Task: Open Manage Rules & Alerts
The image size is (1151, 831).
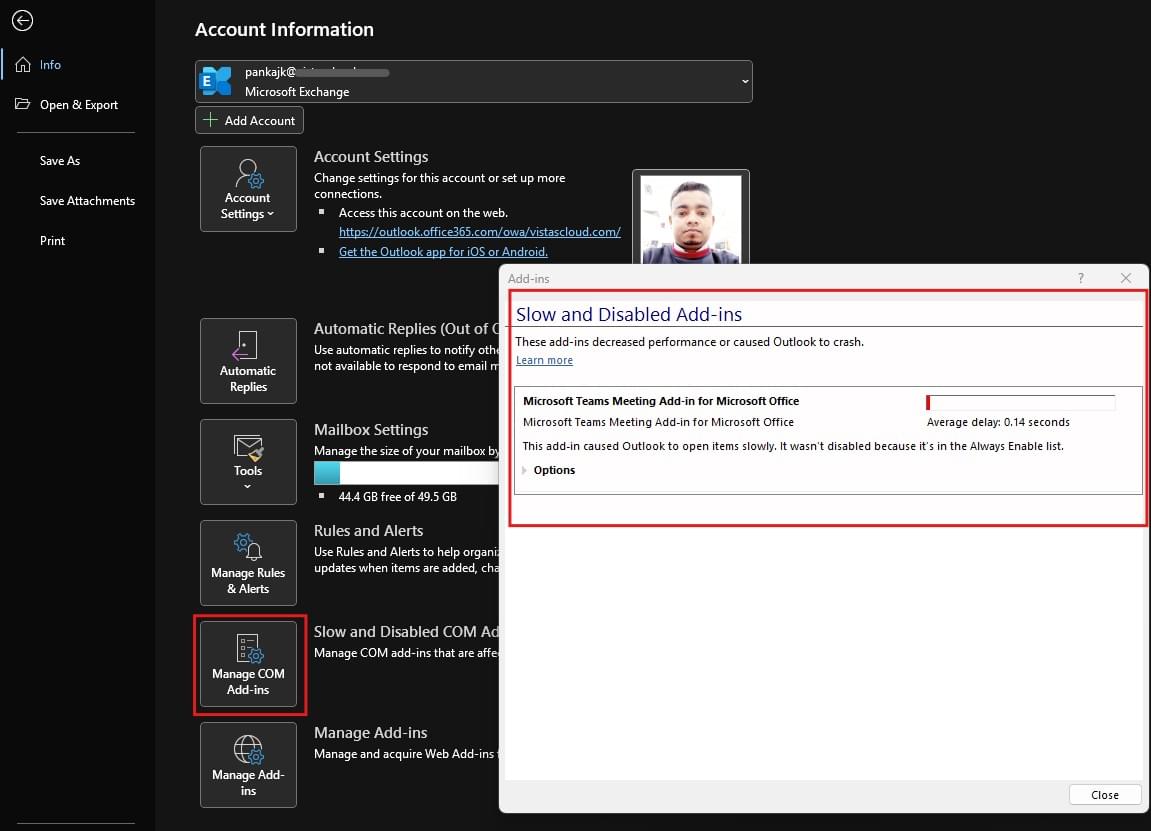Action: (x=248, y=563)
